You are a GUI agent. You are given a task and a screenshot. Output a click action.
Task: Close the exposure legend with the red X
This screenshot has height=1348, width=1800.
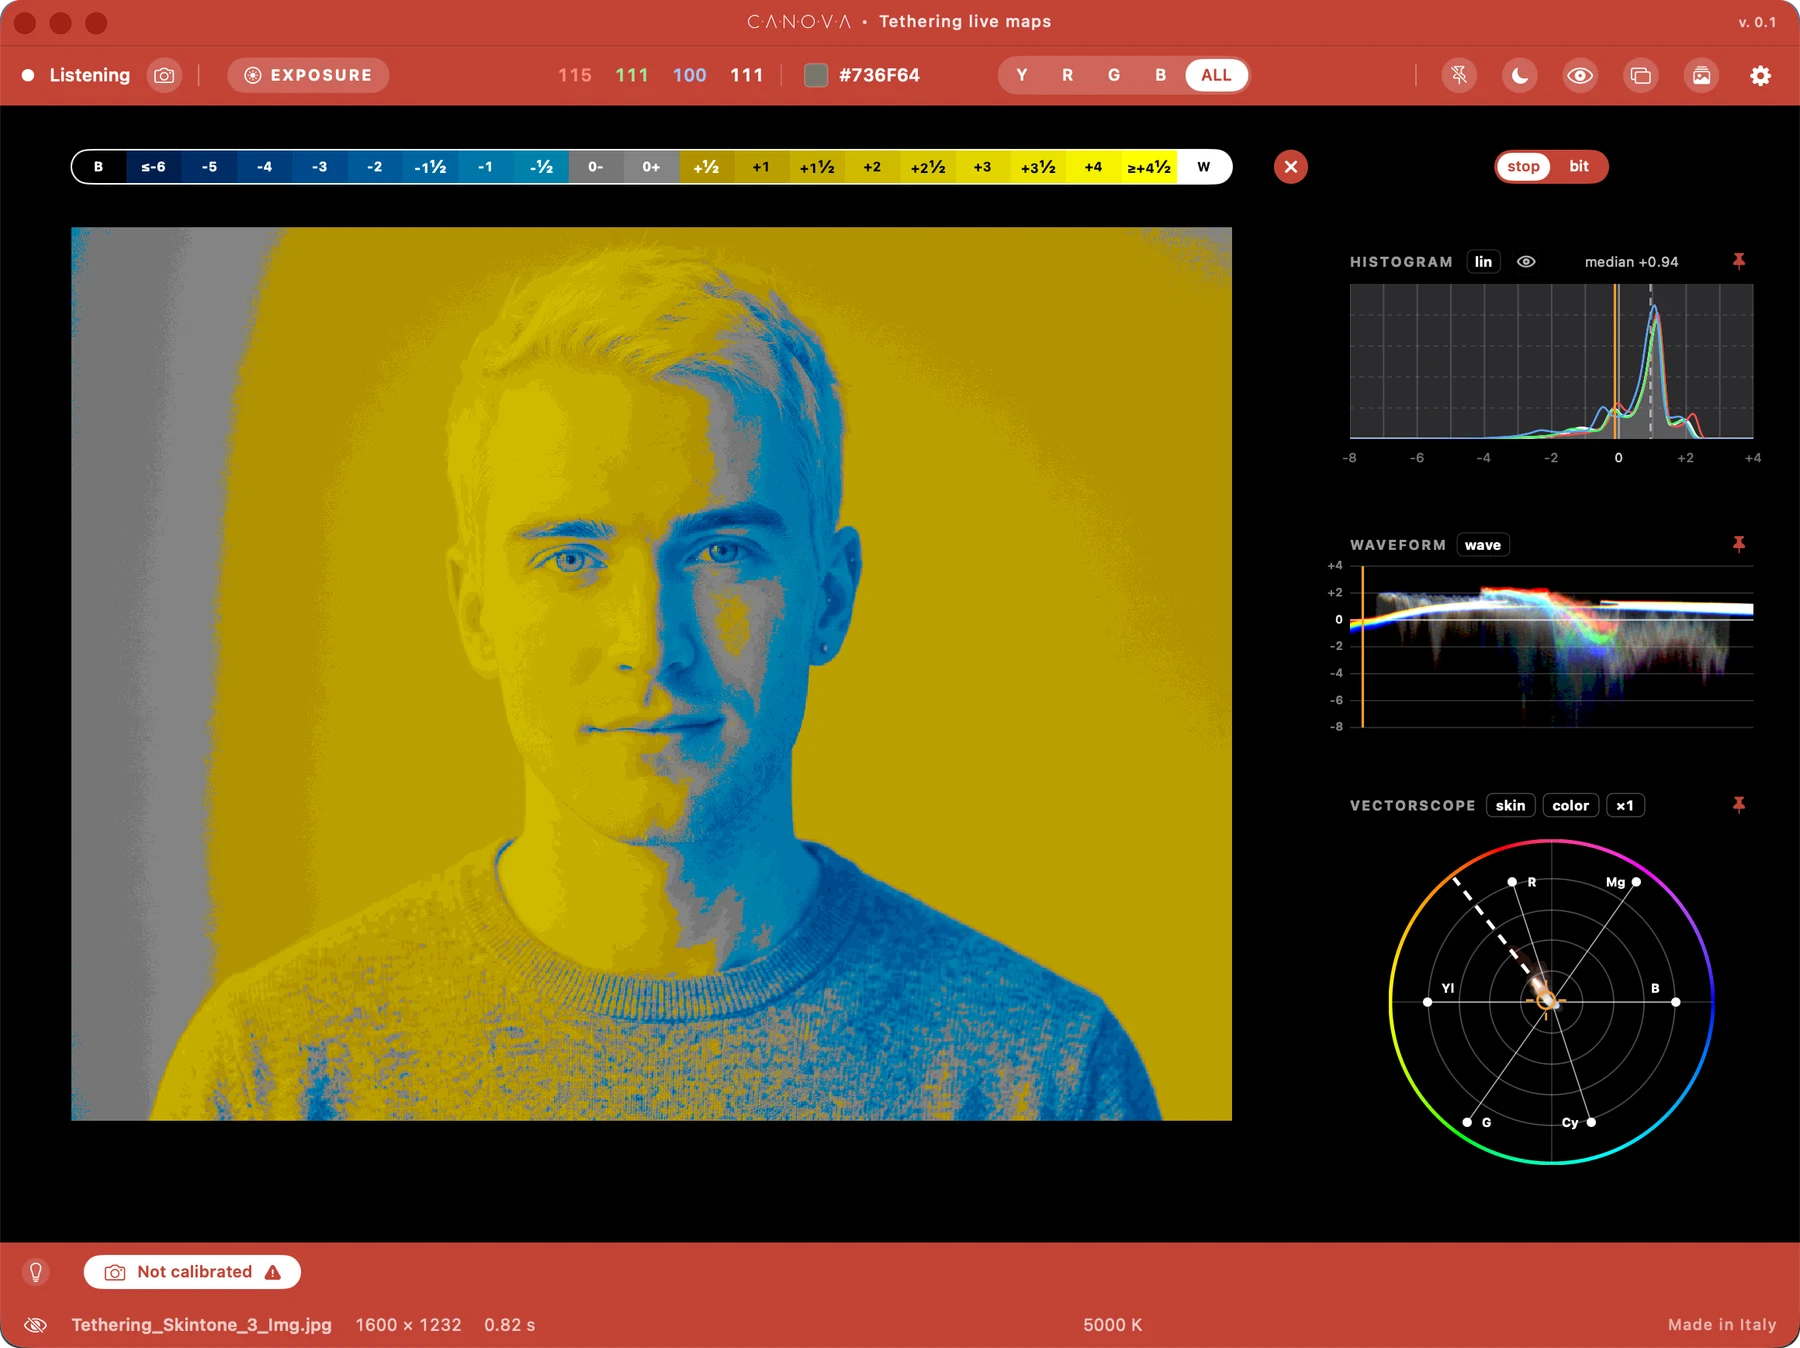coord(1291,167)
